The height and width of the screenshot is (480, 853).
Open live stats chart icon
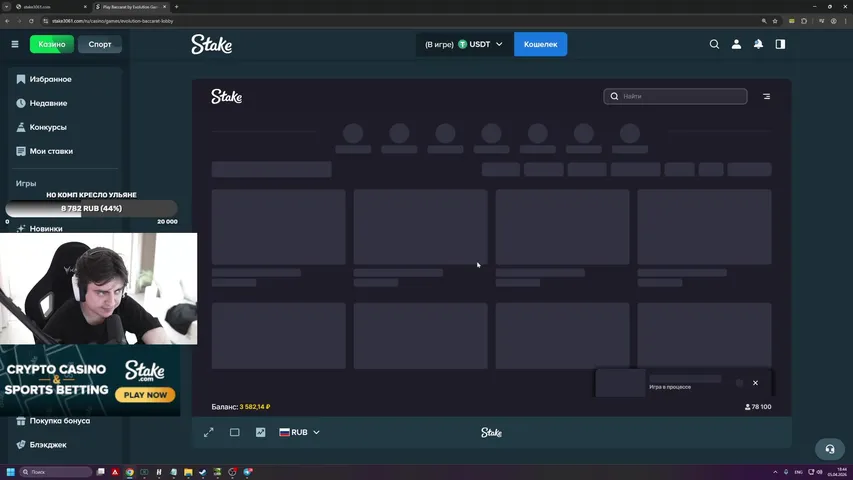pyautogui.click(x=261, y=433)
